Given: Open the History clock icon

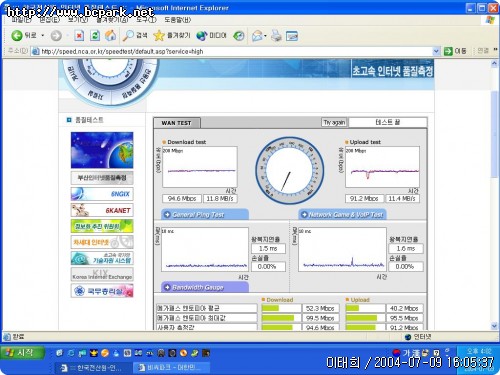Looking at the screenshot, I should [239, 36].
